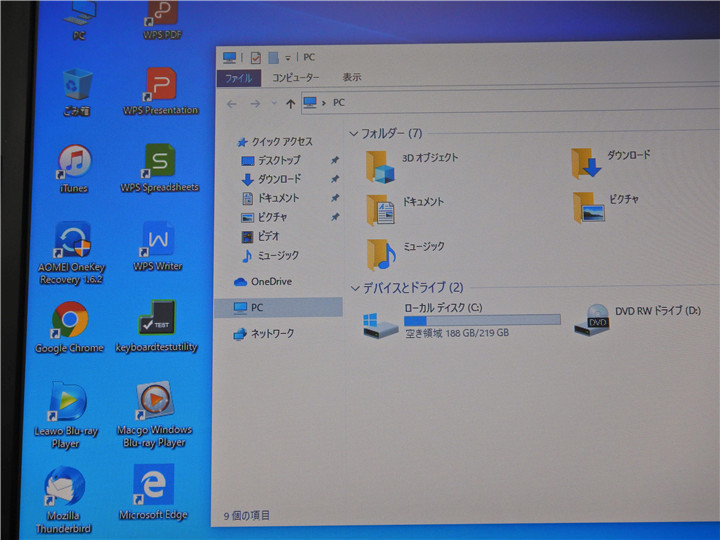Select the Mozilla Thunderbird desktop icon
Image resolution: width=720 pixels, height=540 pixels.
(63, 500)
